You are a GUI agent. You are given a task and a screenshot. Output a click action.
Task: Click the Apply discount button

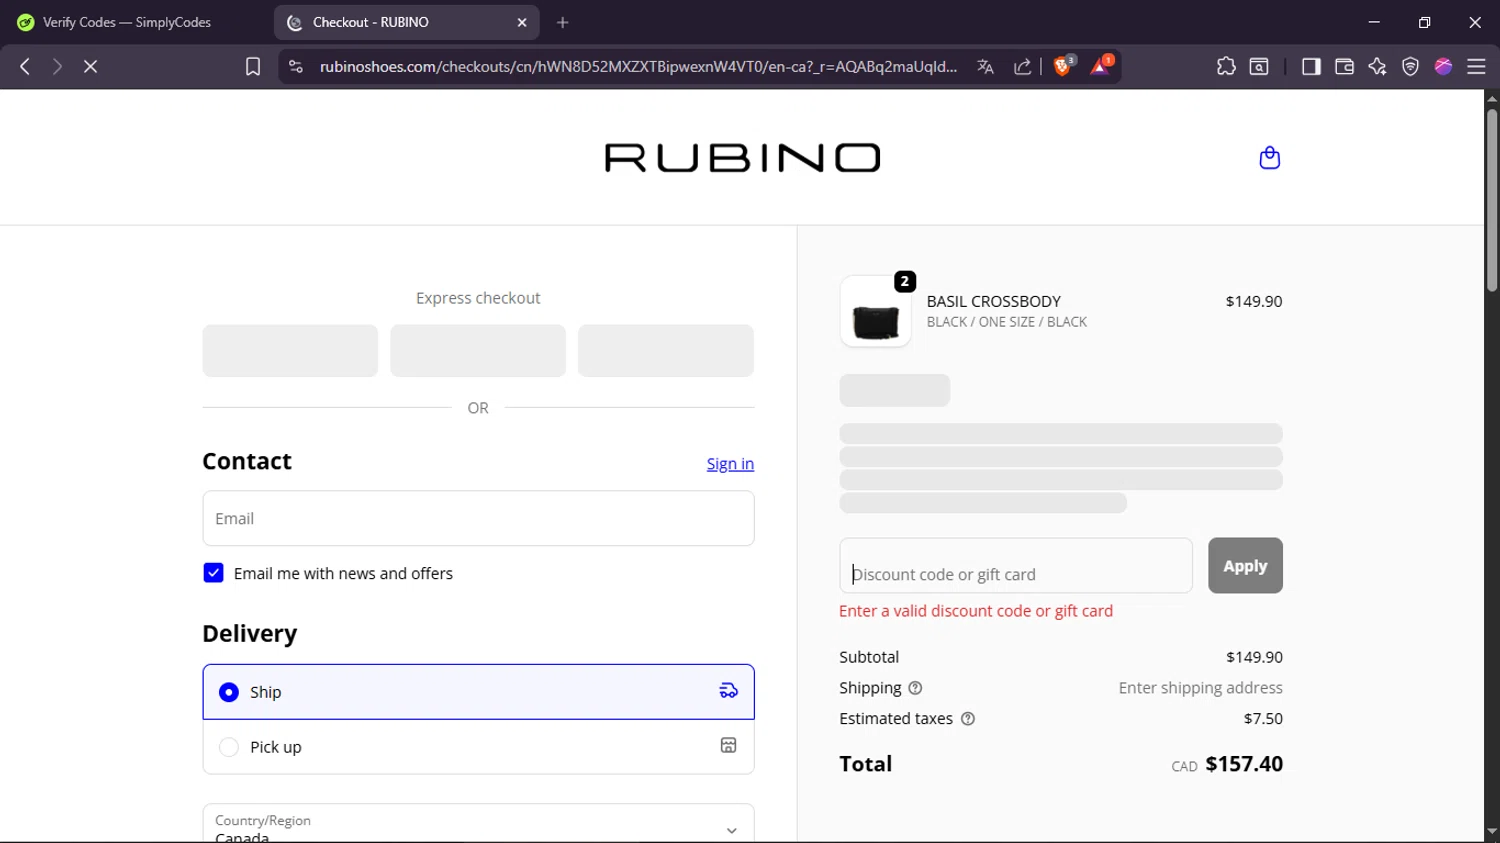1245,566
